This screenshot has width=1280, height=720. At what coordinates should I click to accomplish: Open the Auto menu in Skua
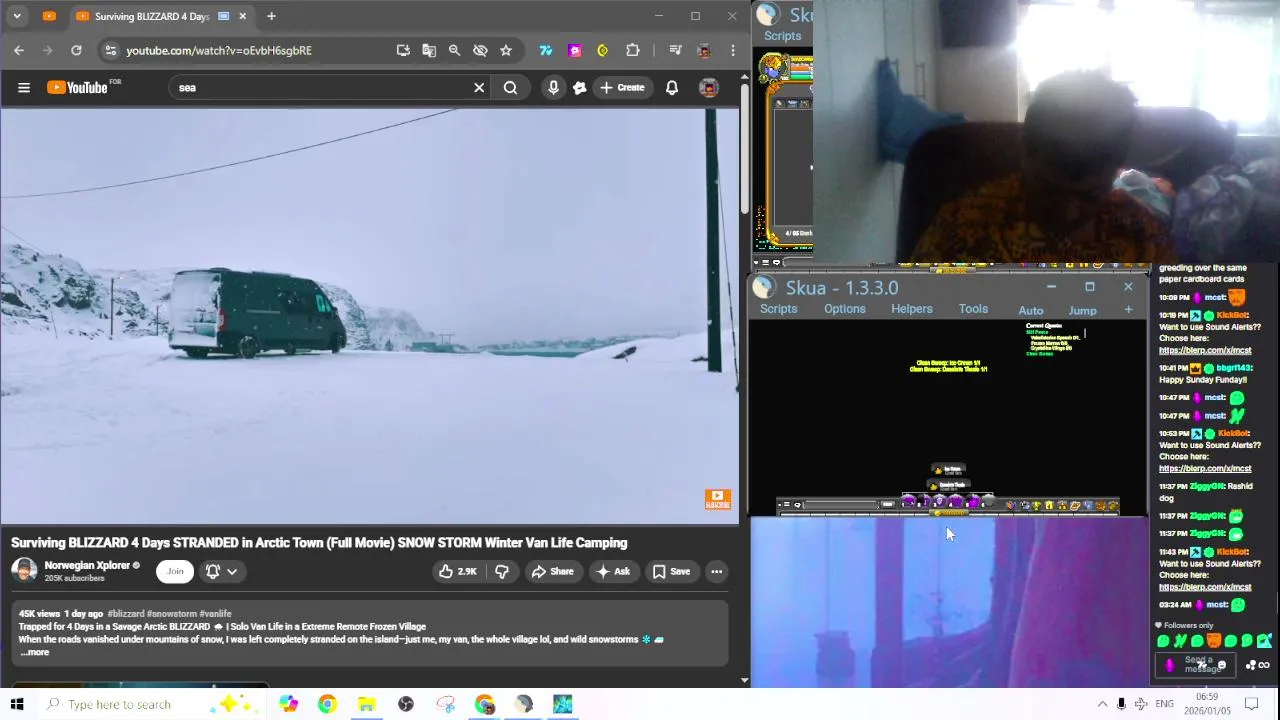[x=1030, y=311]
